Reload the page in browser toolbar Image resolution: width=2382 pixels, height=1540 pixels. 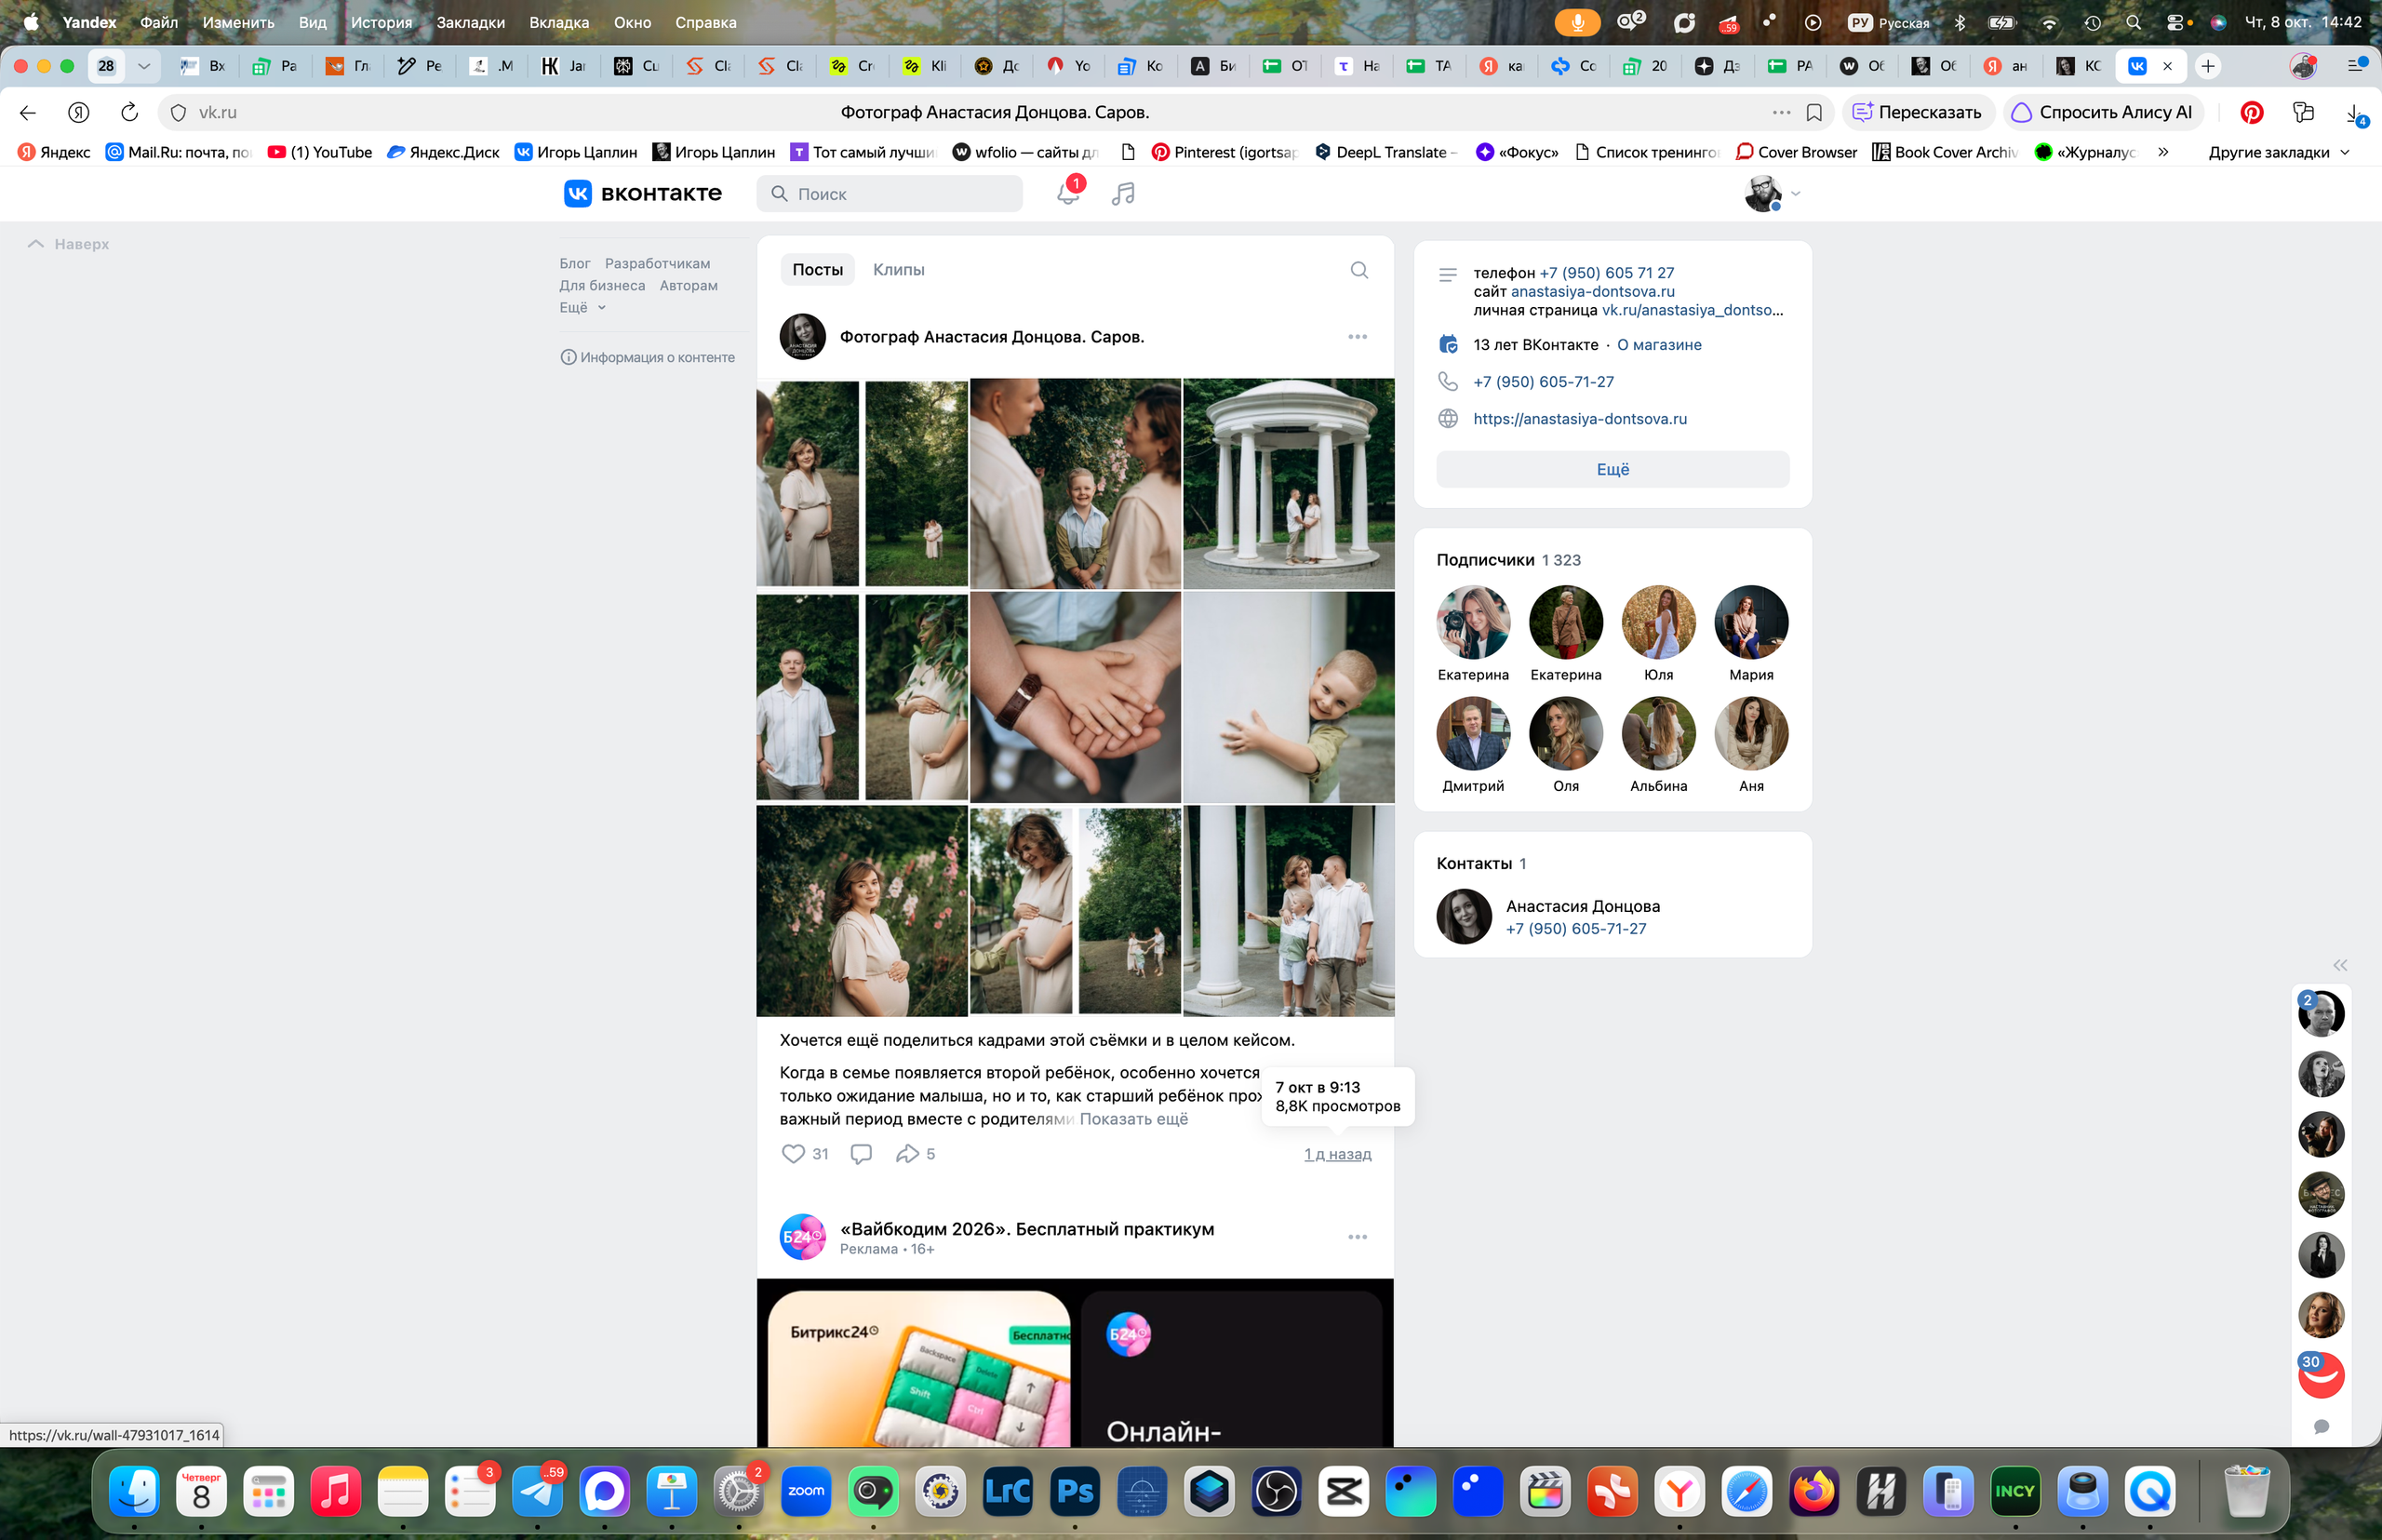point(129,112)
